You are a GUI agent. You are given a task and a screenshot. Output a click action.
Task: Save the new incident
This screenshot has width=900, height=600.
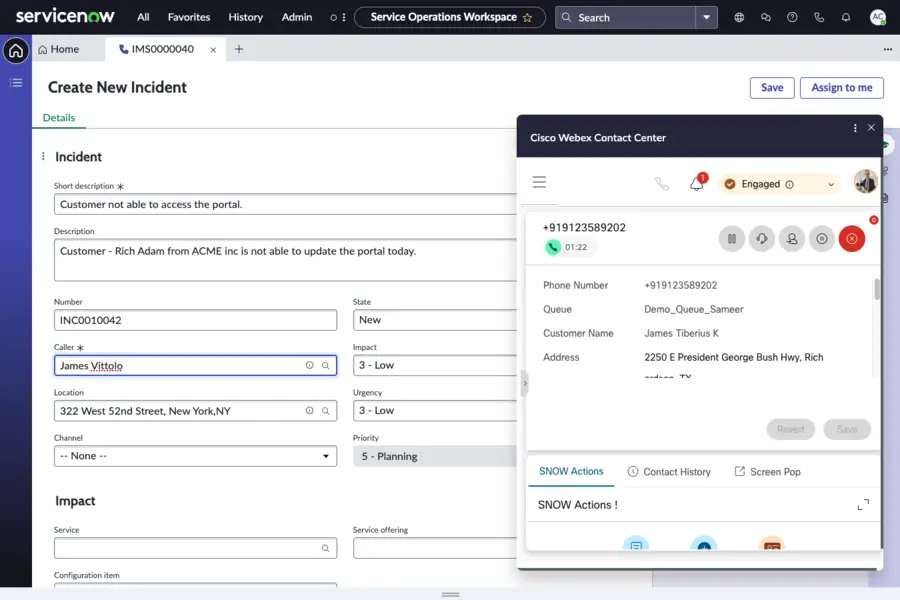(772, 87)
